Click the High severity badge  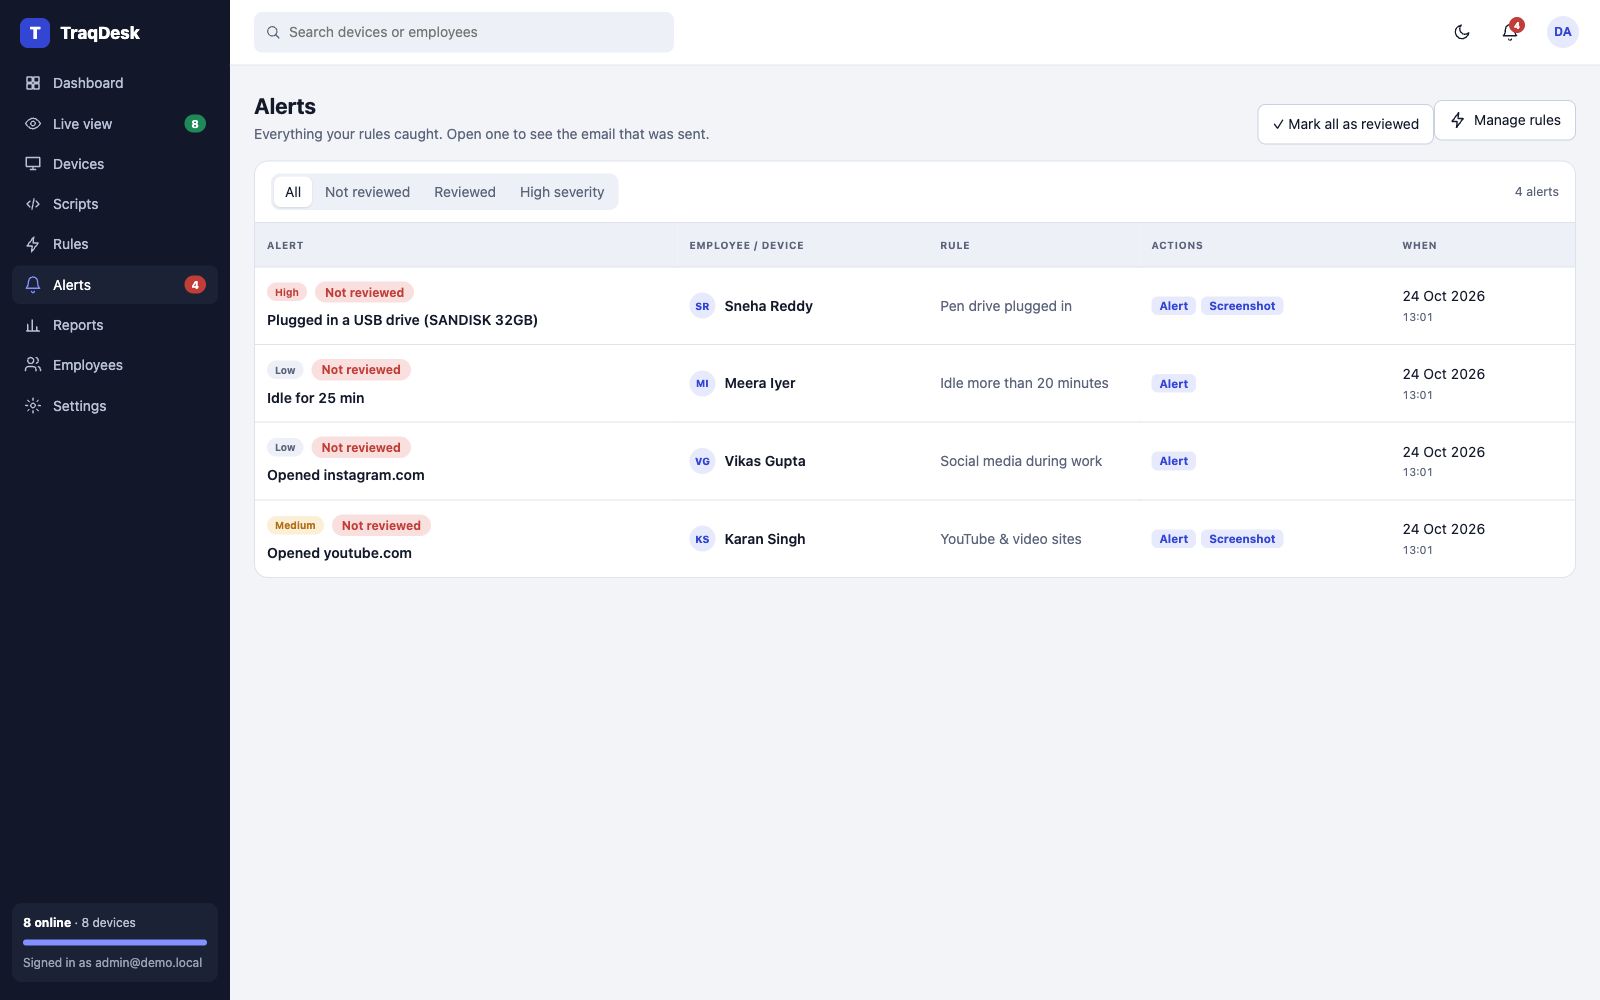pyautogui.click(x=287, y=292)
